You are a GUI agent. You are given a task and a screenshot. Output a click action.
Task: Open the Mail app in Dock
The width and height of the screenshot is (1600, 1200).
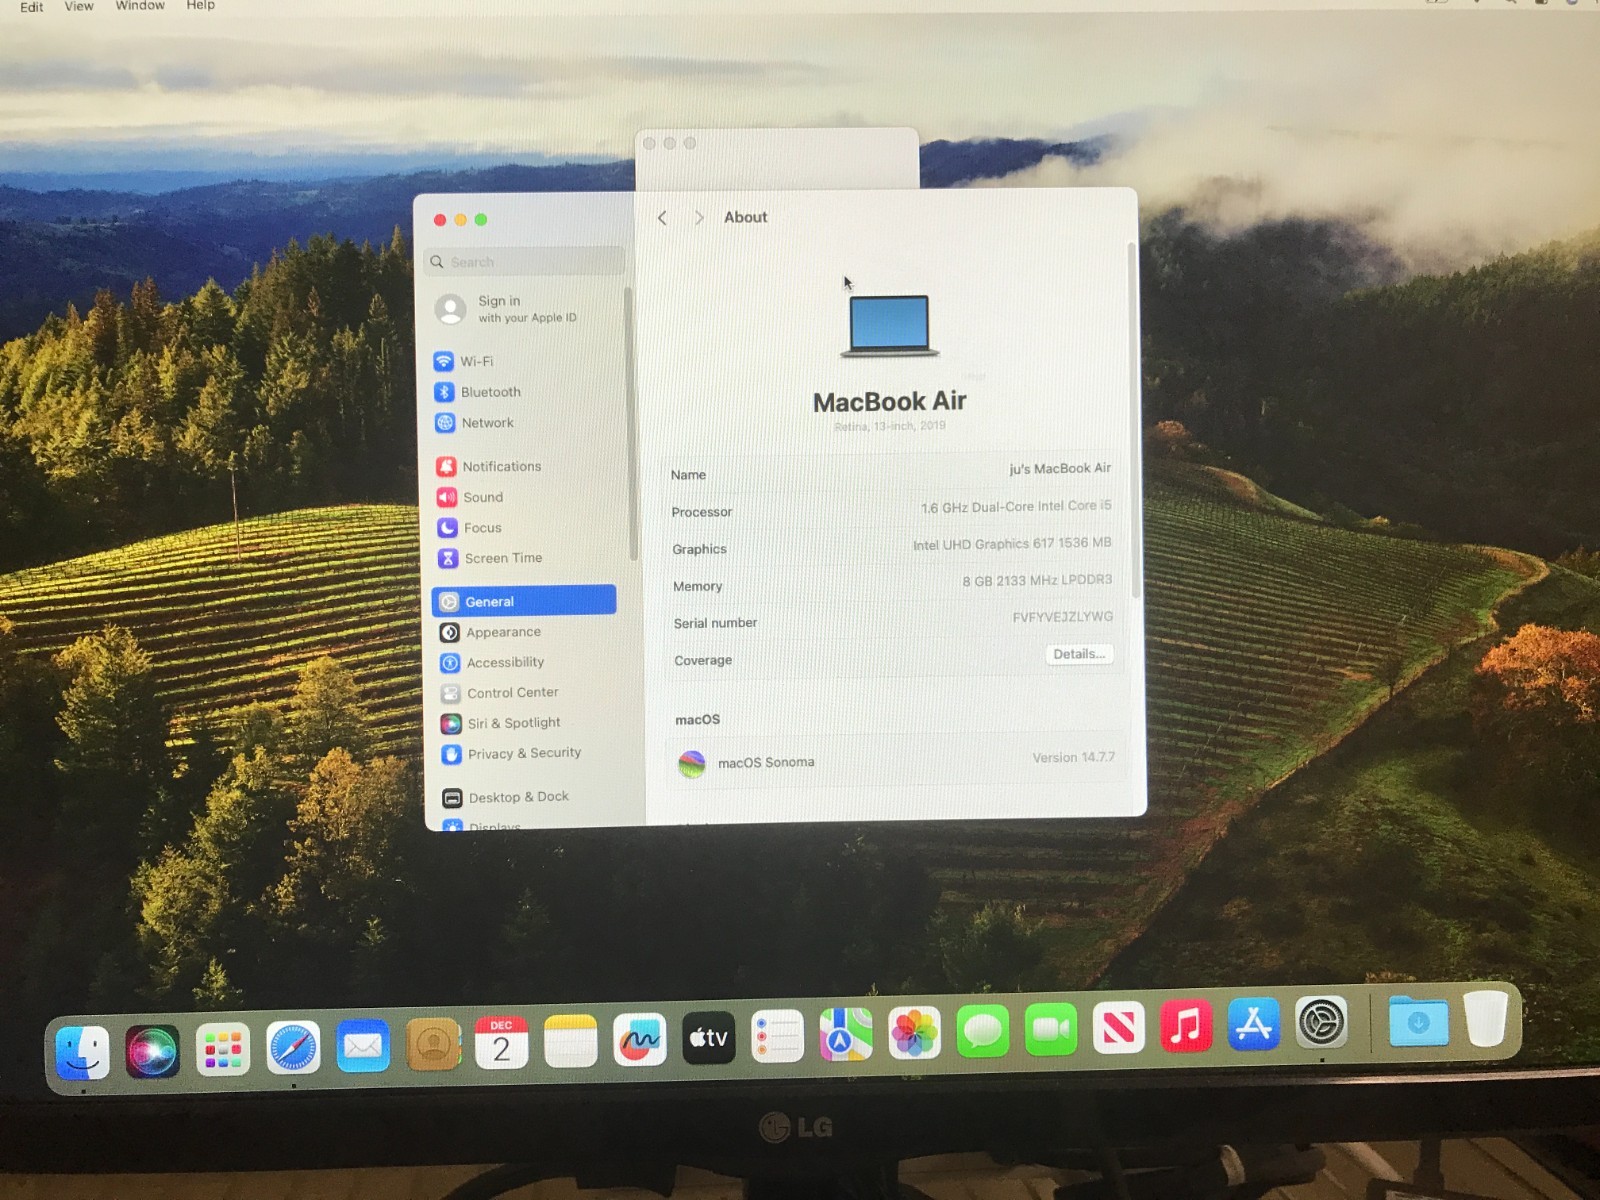click(x=363, y=1046)
